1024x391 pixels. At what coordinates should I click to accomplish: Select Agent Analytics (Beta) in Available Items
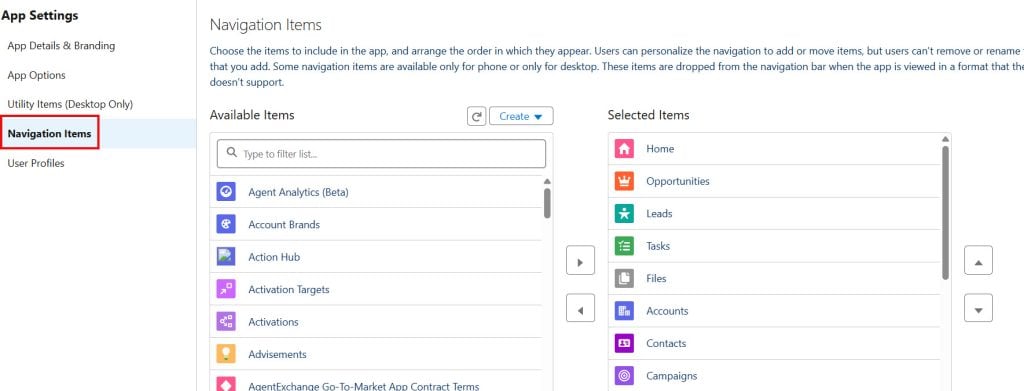coord(298,193)
